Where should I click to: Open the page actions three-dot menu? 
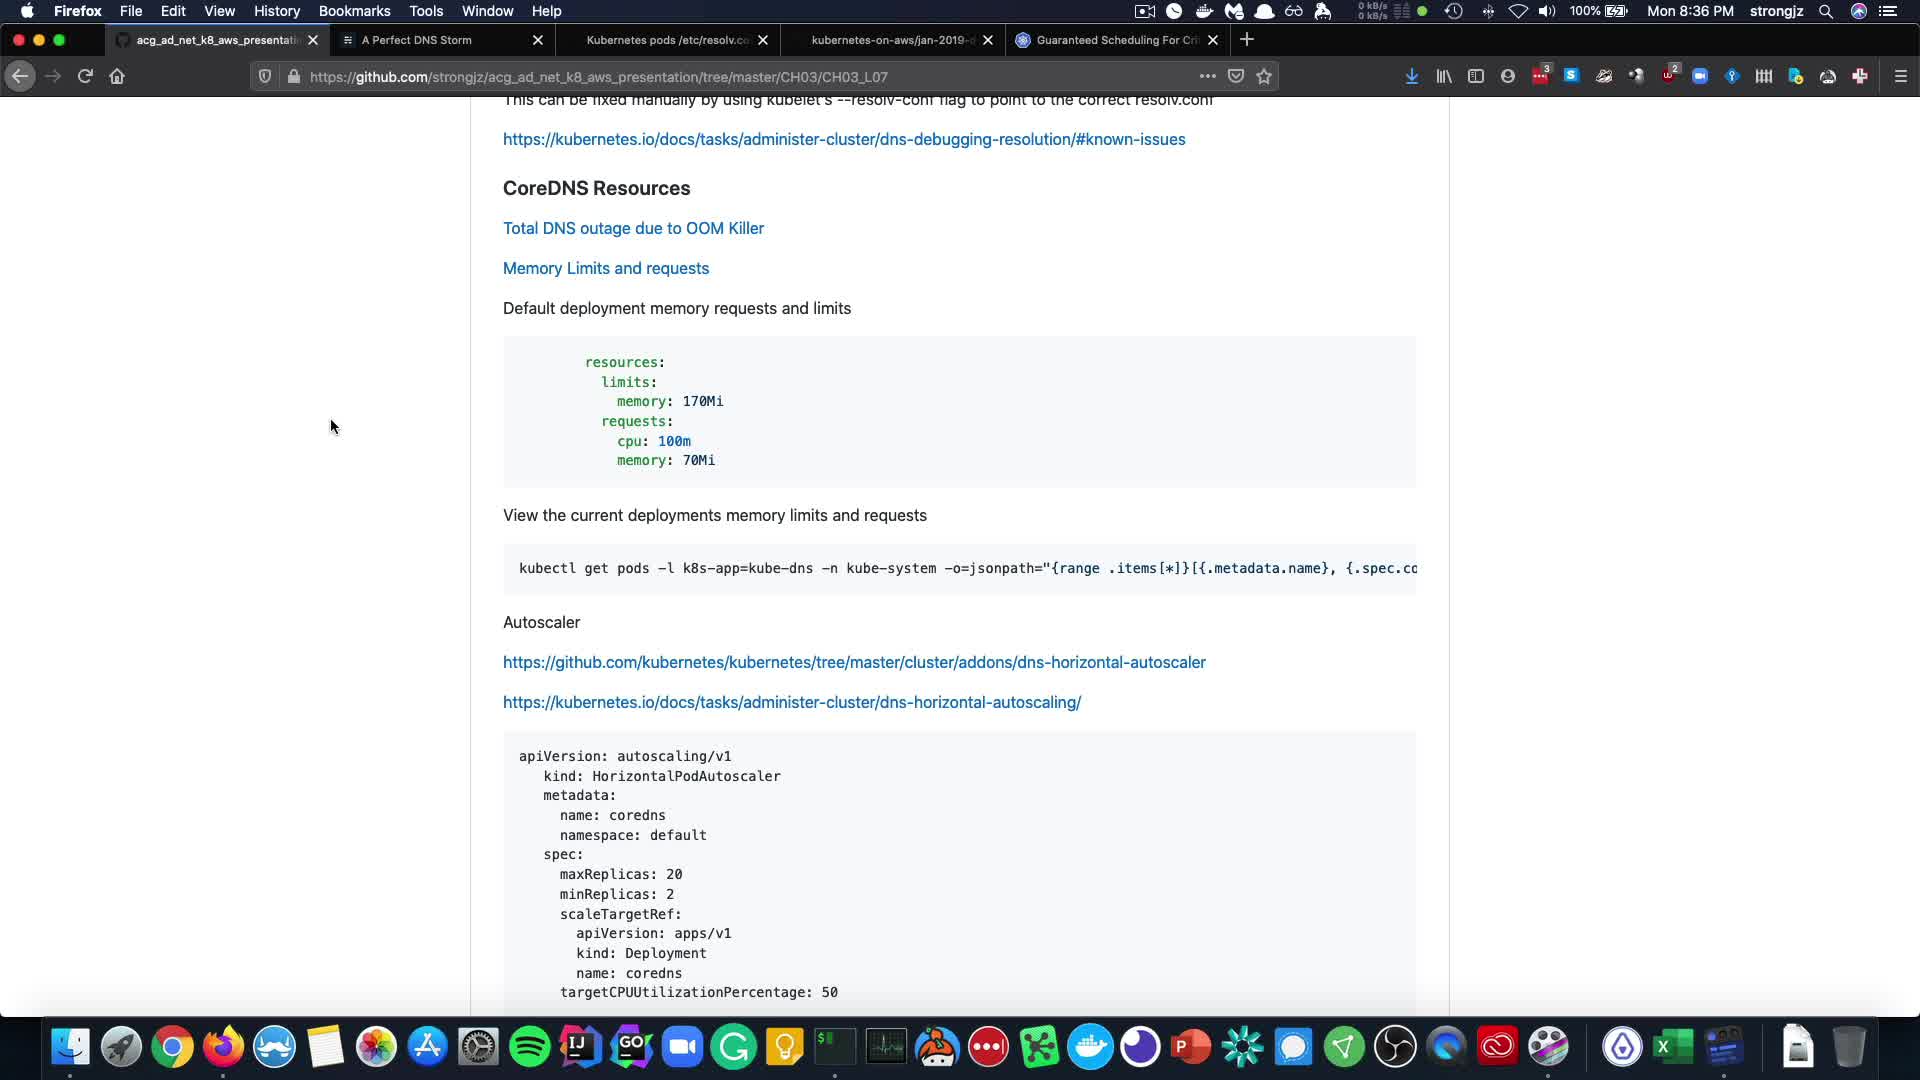[1207, 76]
